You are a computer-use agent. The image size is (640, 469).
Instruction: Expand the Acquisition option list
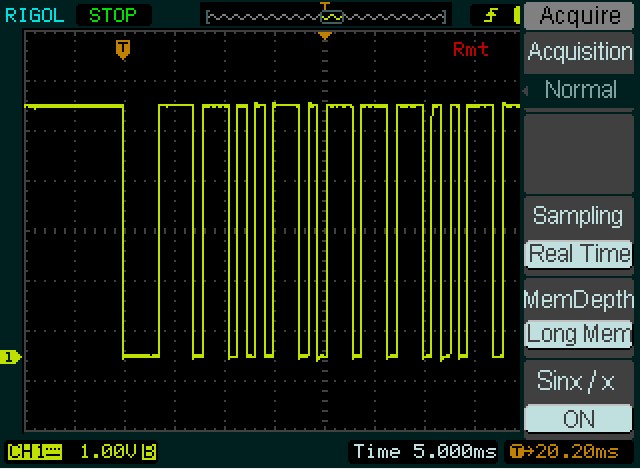tap(579, 52)
